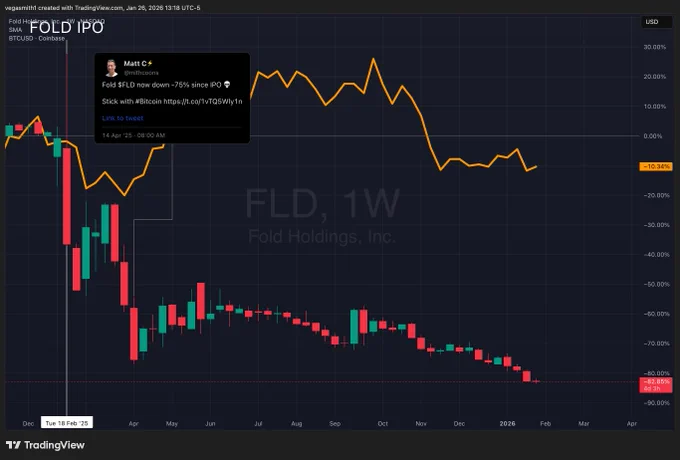
Task: Click the Feb label on time axis
Action: tap(546, 423)
